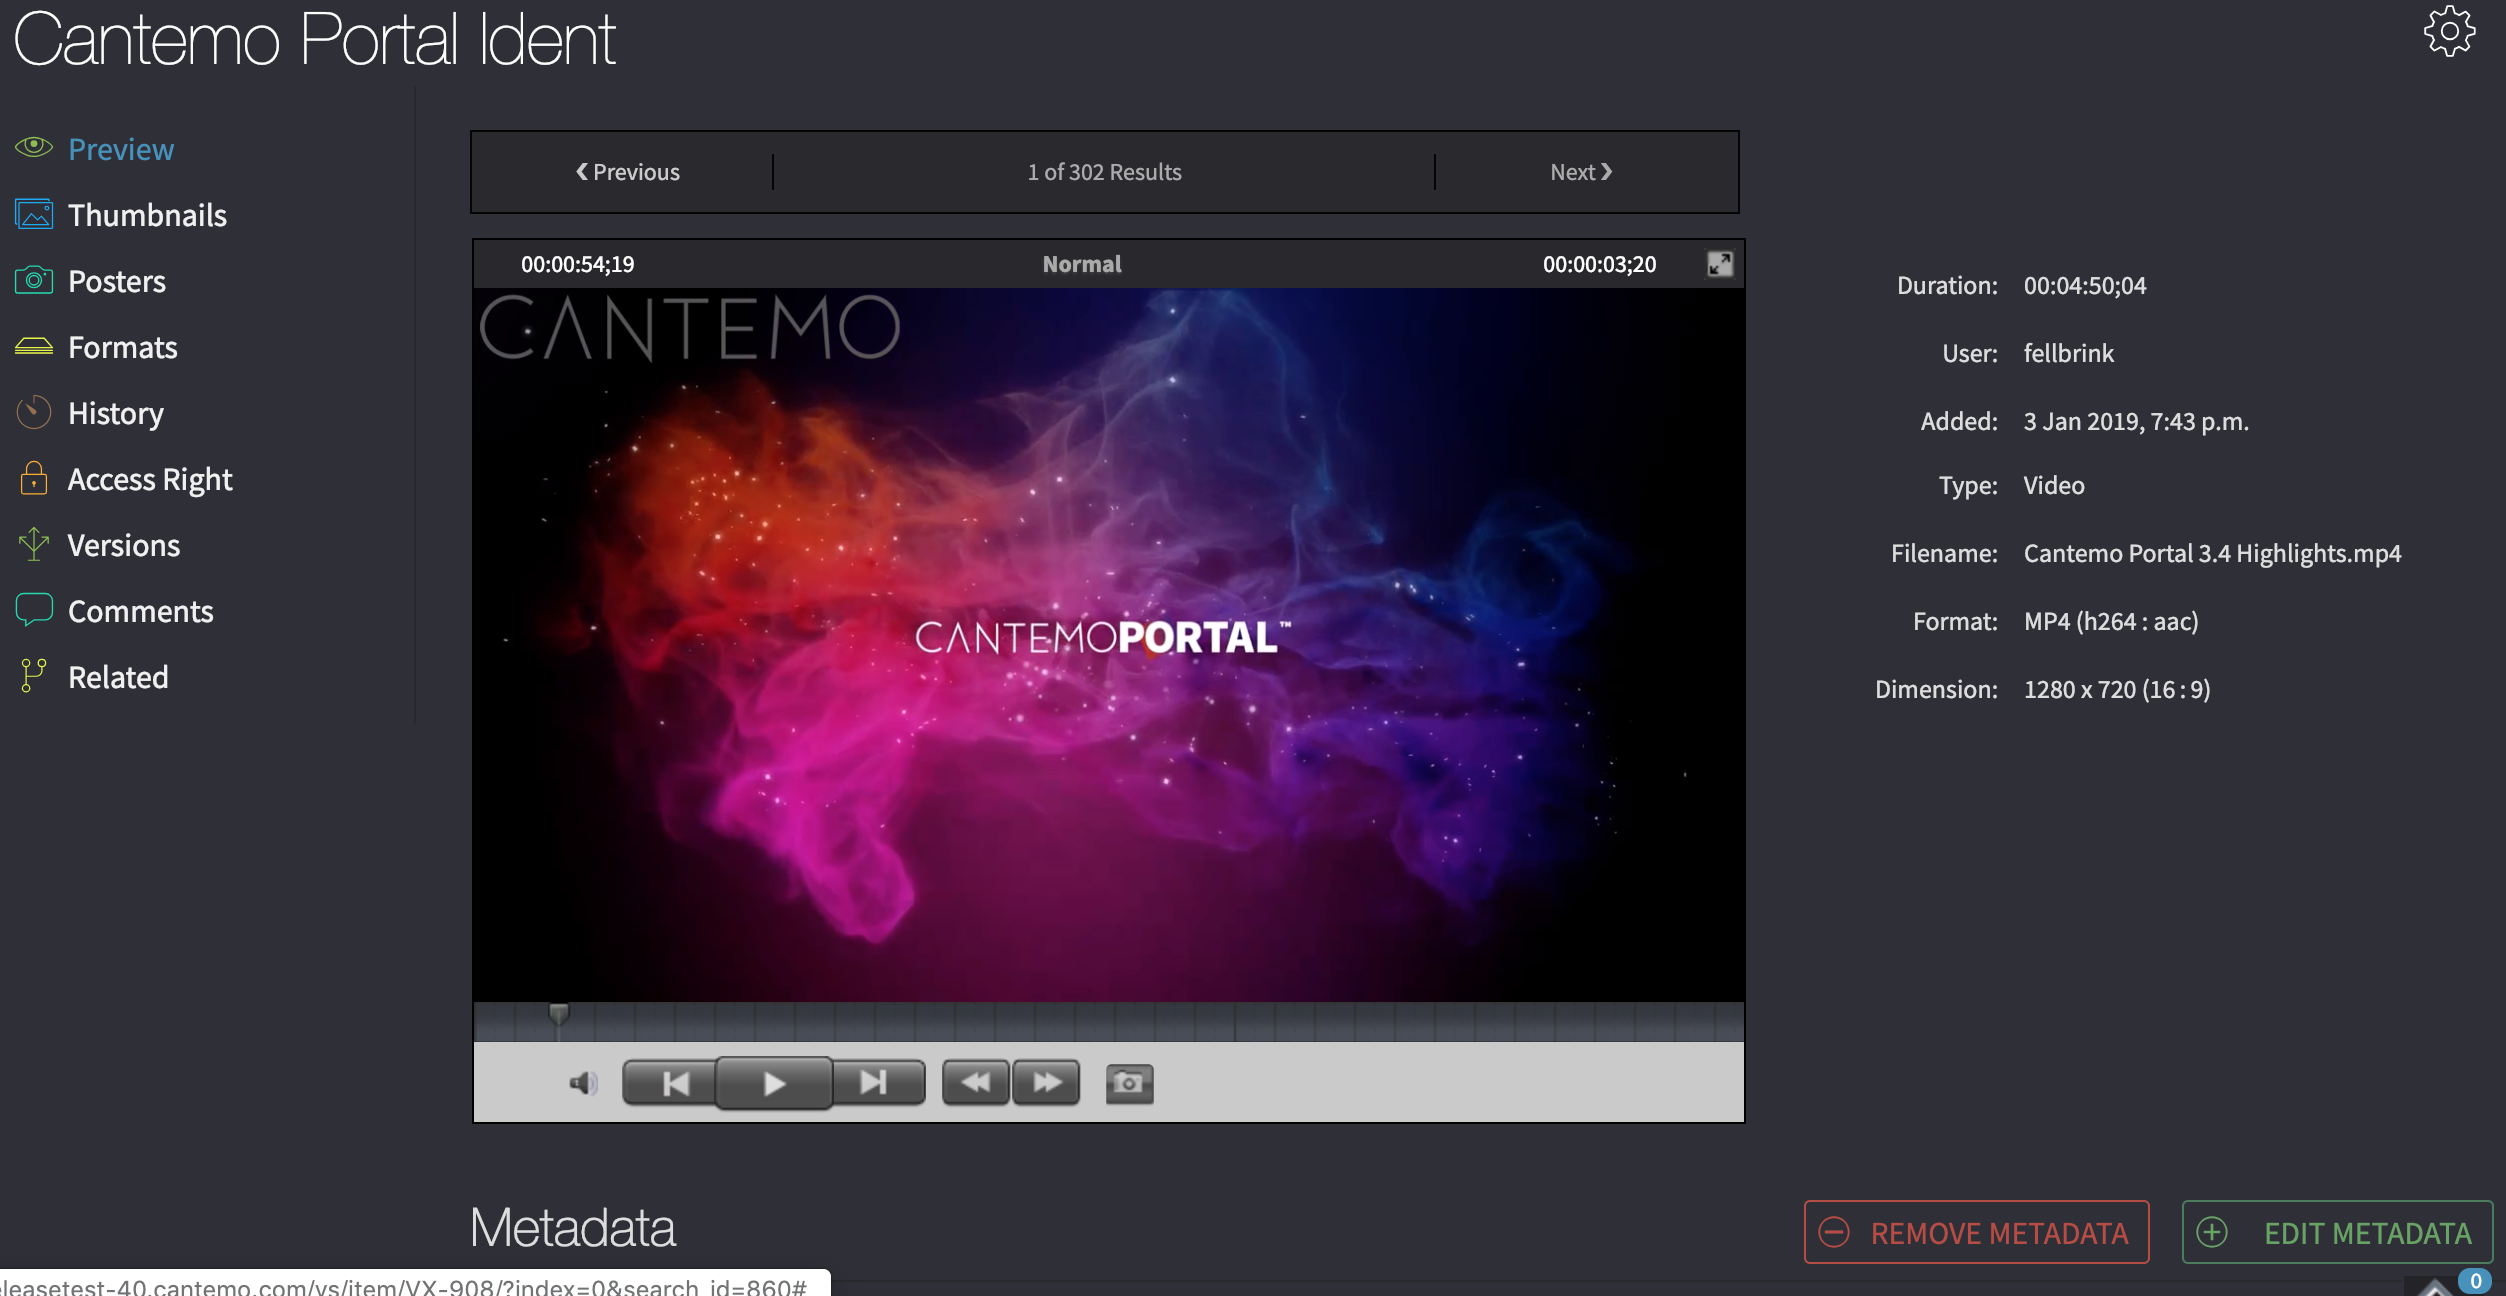Click the Posters camera icon
Viewport: 2506px width, 1296px height.
click(x=34, y=280)
